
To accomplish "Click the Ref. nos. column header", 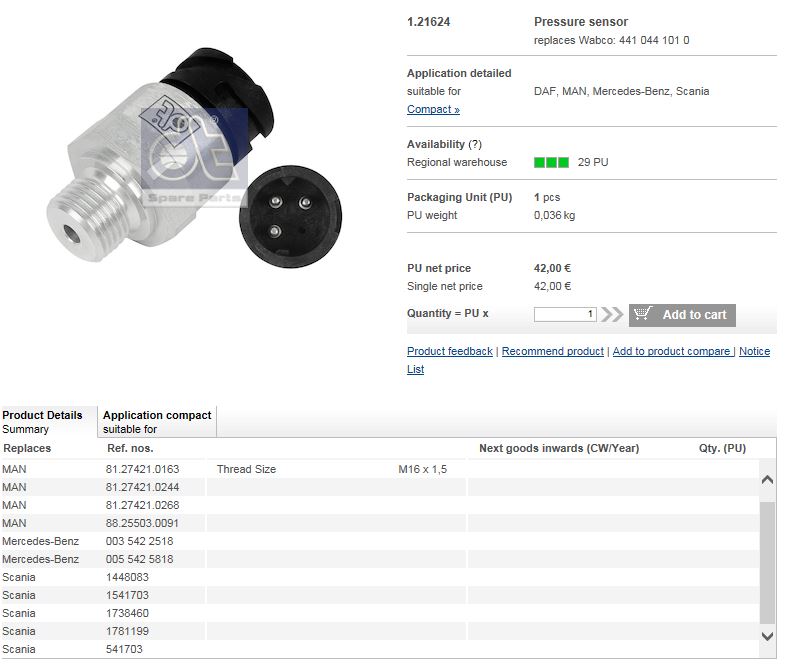I will pos(130,448).
